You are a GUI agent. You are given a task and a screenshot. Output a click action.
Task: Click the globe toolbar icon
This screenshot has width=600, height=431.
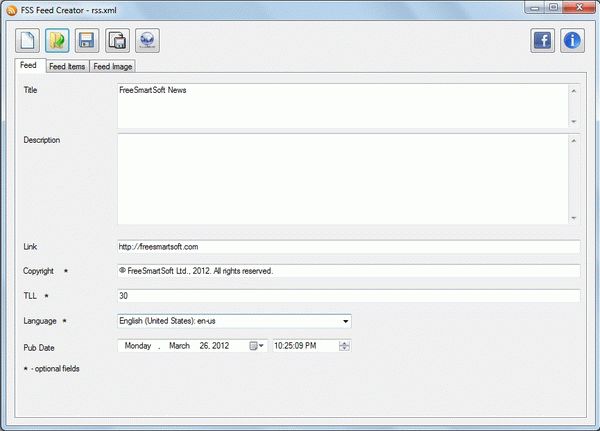pos(147,40)
